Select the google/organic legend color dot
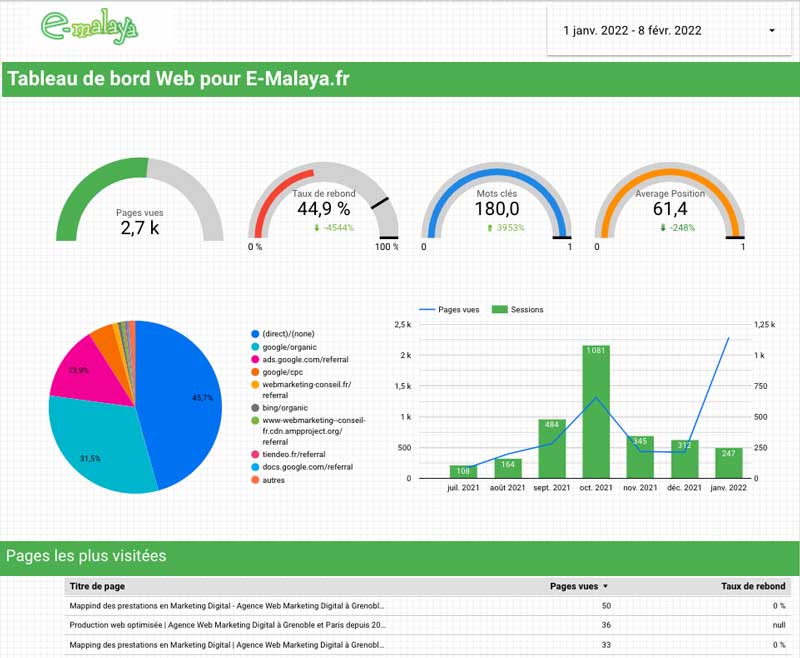Viewport: 800px width, 658px height. point(255,347)
